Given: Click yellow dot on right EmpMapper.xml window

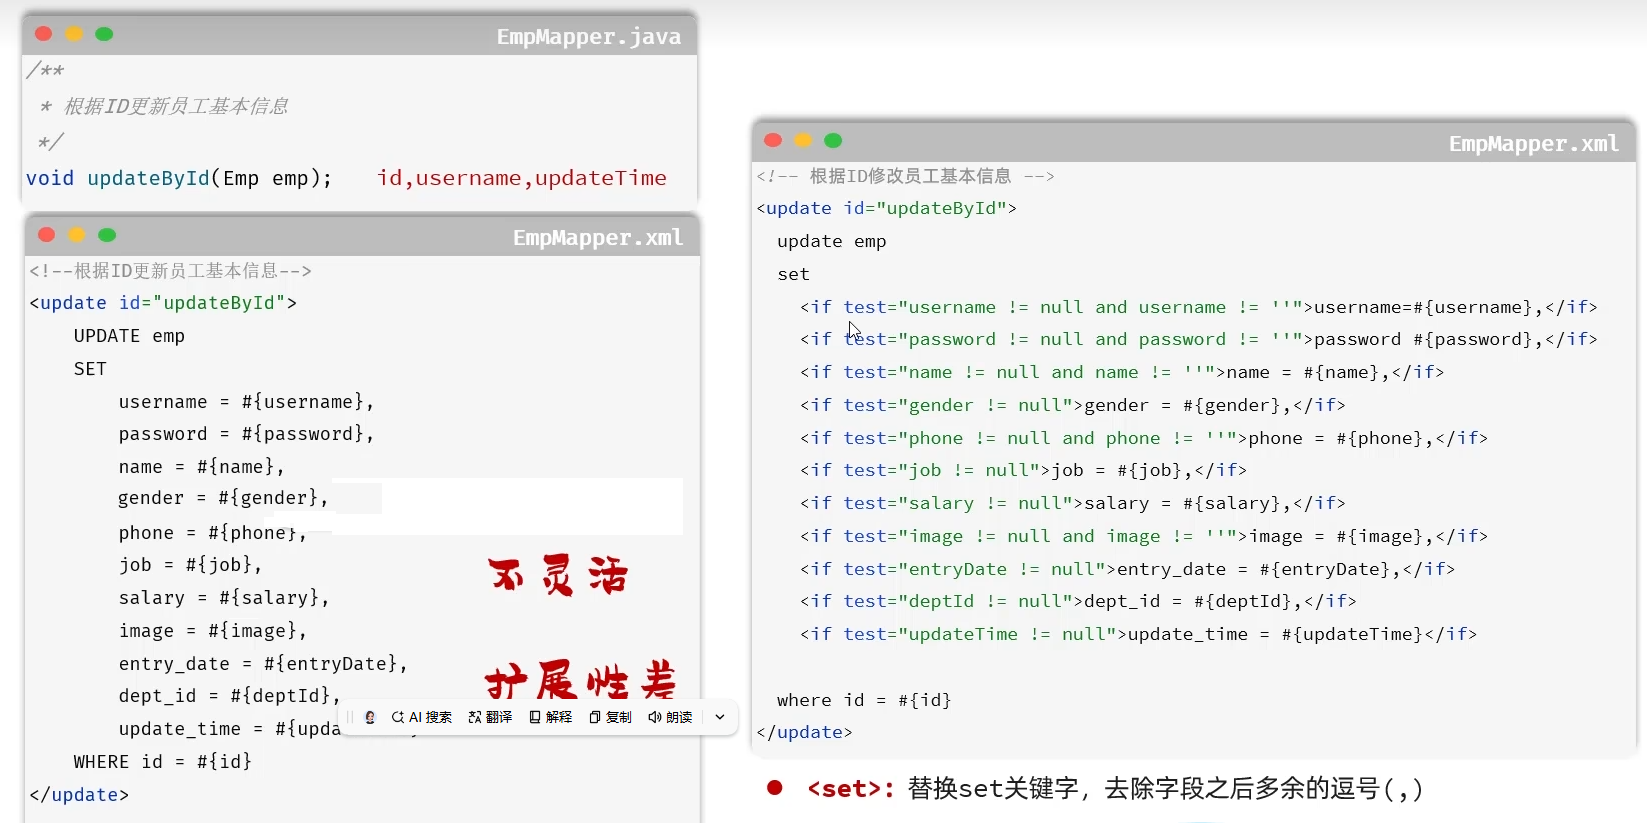Looking at the screenshot, I should click(x=803, y=141).
